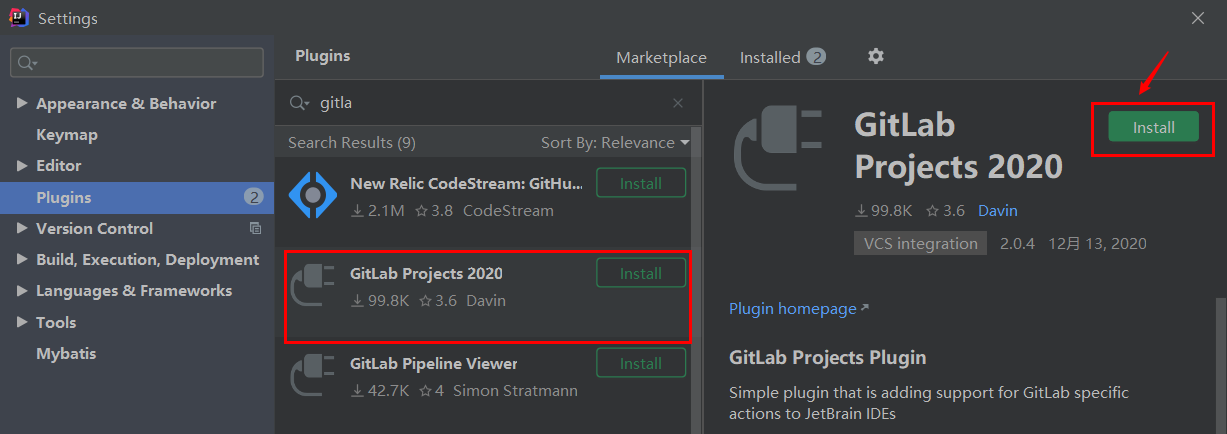The width and height of the screenshot is (1227, 434).
Task: Expand Languages & Frameworks section
Action: pyautogui.click(x=23, y=291)
